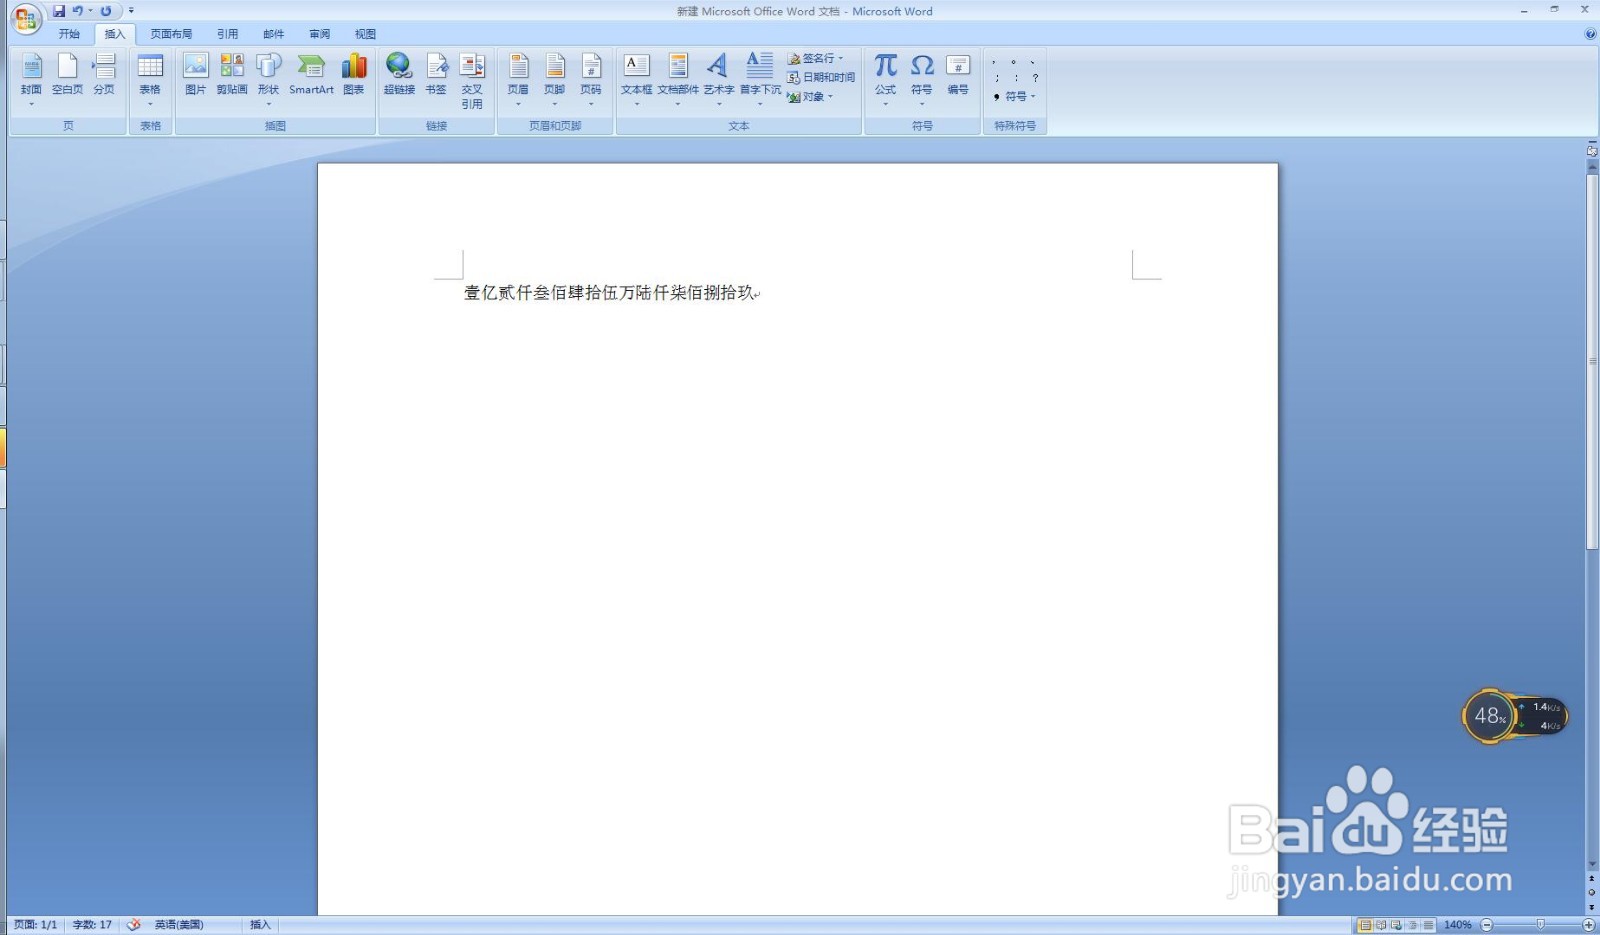
Task: Open clip art (剪贴画)
Action: tap(232, 74)
